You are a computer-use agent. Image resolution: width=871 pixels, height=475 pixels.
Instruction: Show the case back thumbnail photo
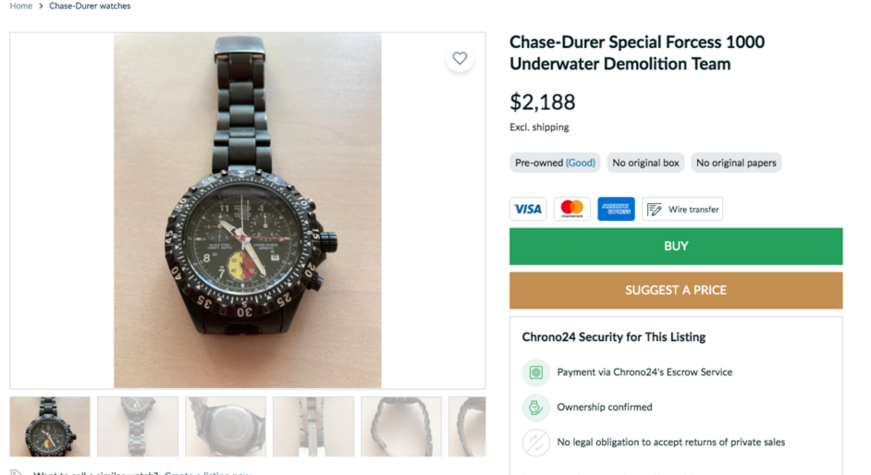tap(226, 426)
